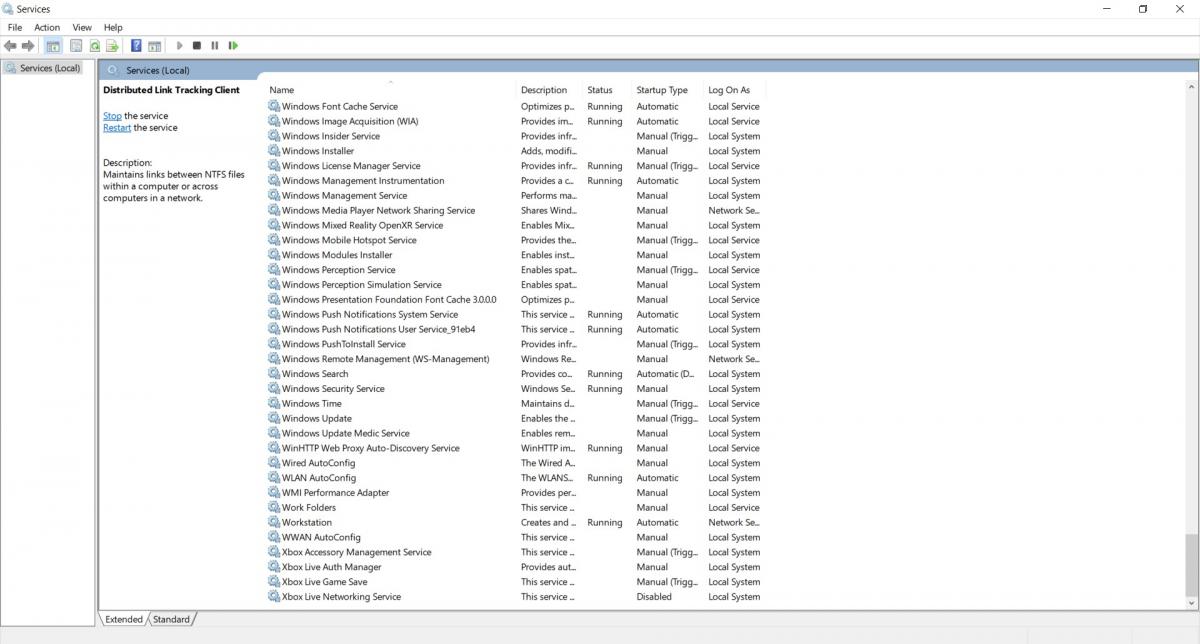Open the View menu

coord(82,27)
